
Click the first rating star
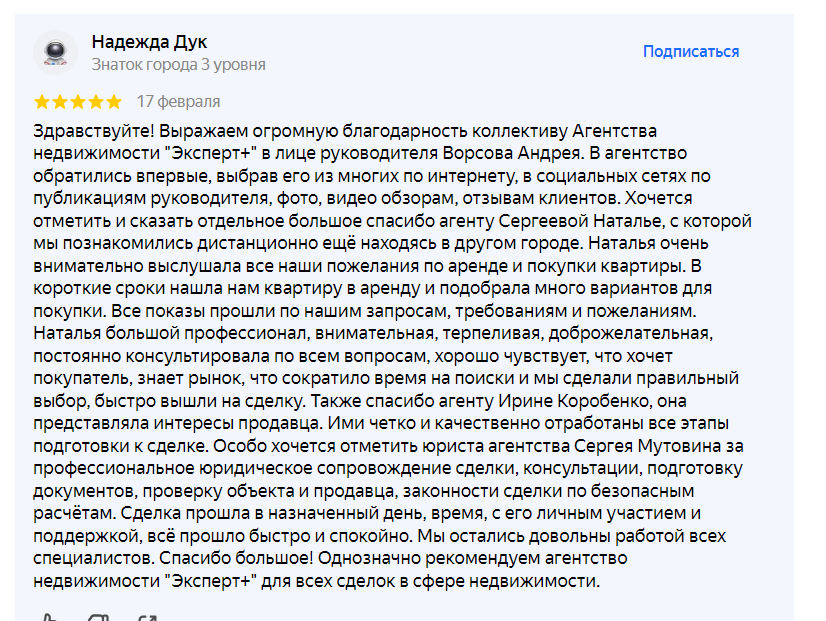click(x=42, y=102)
